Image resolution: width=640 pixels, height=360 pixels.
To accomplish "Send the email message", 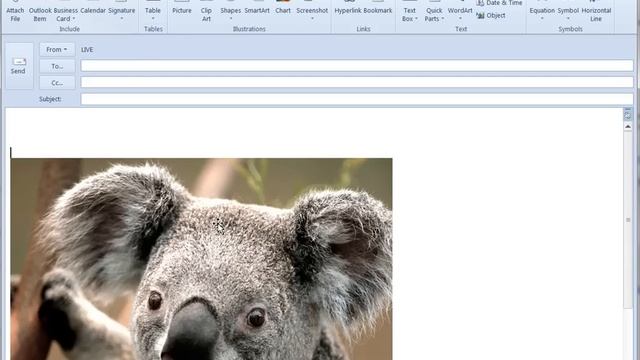I will [19, 66].
